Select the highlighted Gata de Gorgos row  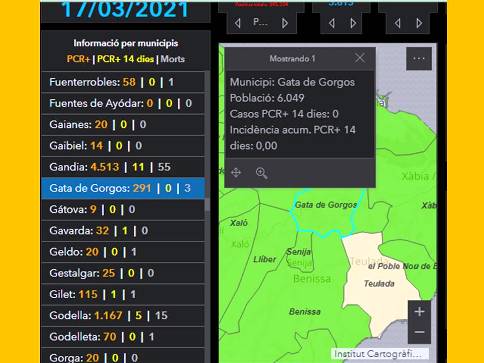pyautogui.click(x=123, y=188)
